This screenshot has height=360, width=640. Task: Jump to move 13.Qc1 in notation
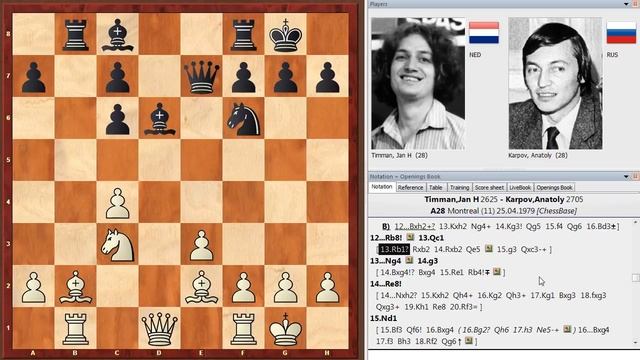(431, 238)
